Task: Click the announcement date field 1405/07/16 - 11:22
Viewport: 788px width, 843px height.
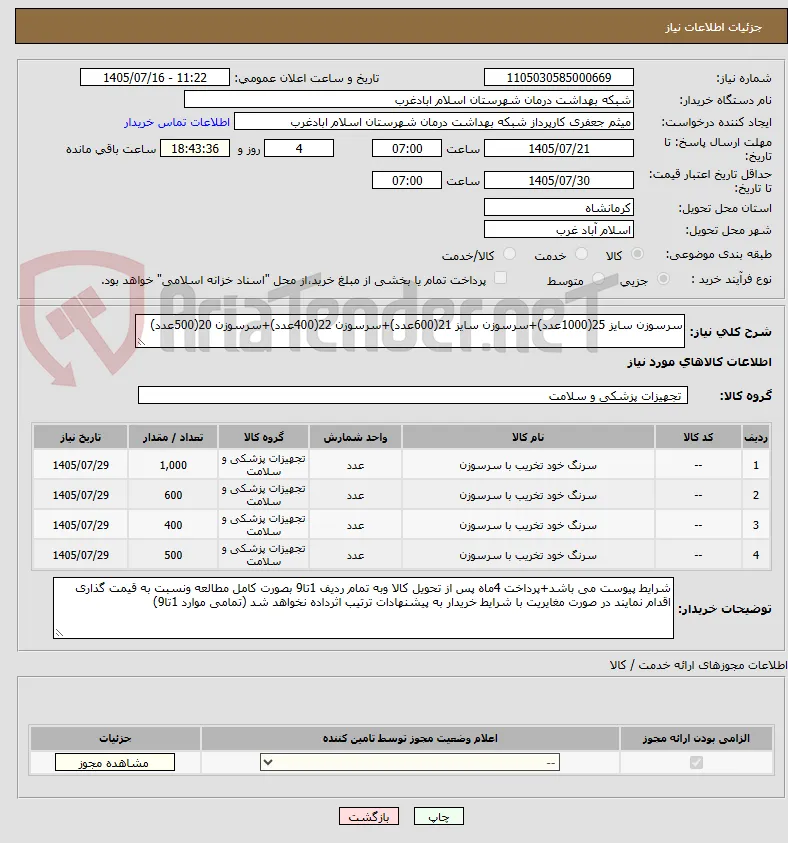Action: 155,77
